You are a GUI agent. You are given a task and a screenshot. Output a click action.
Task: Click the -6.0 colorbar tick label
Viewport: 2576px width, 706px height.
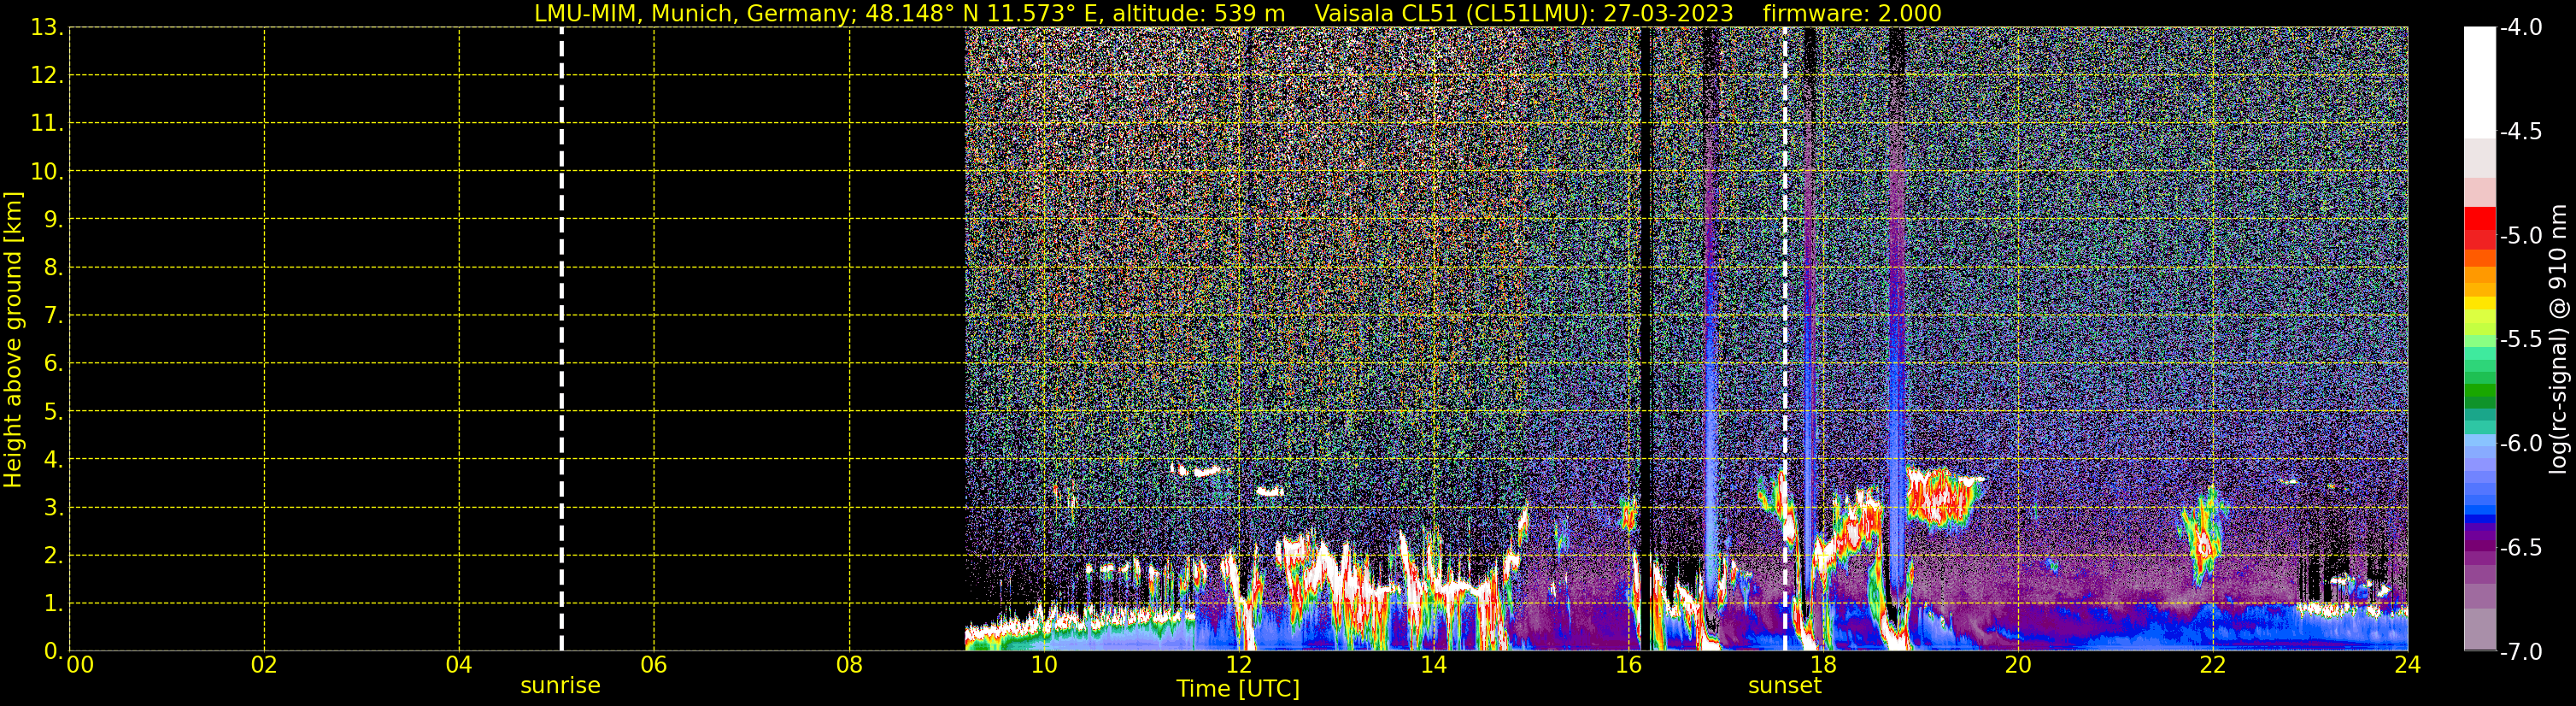[x=2520, y=443]
